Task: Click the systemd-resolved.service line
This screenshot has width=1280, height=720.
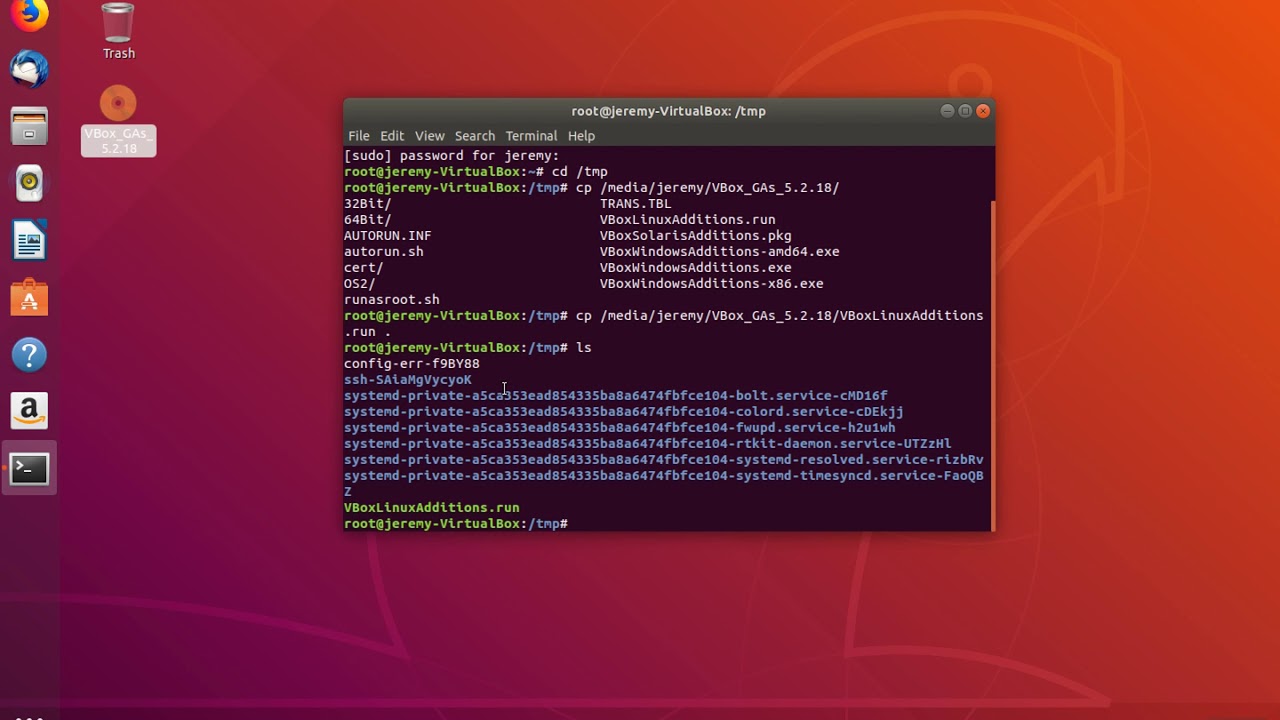Action: pos(664,460)
